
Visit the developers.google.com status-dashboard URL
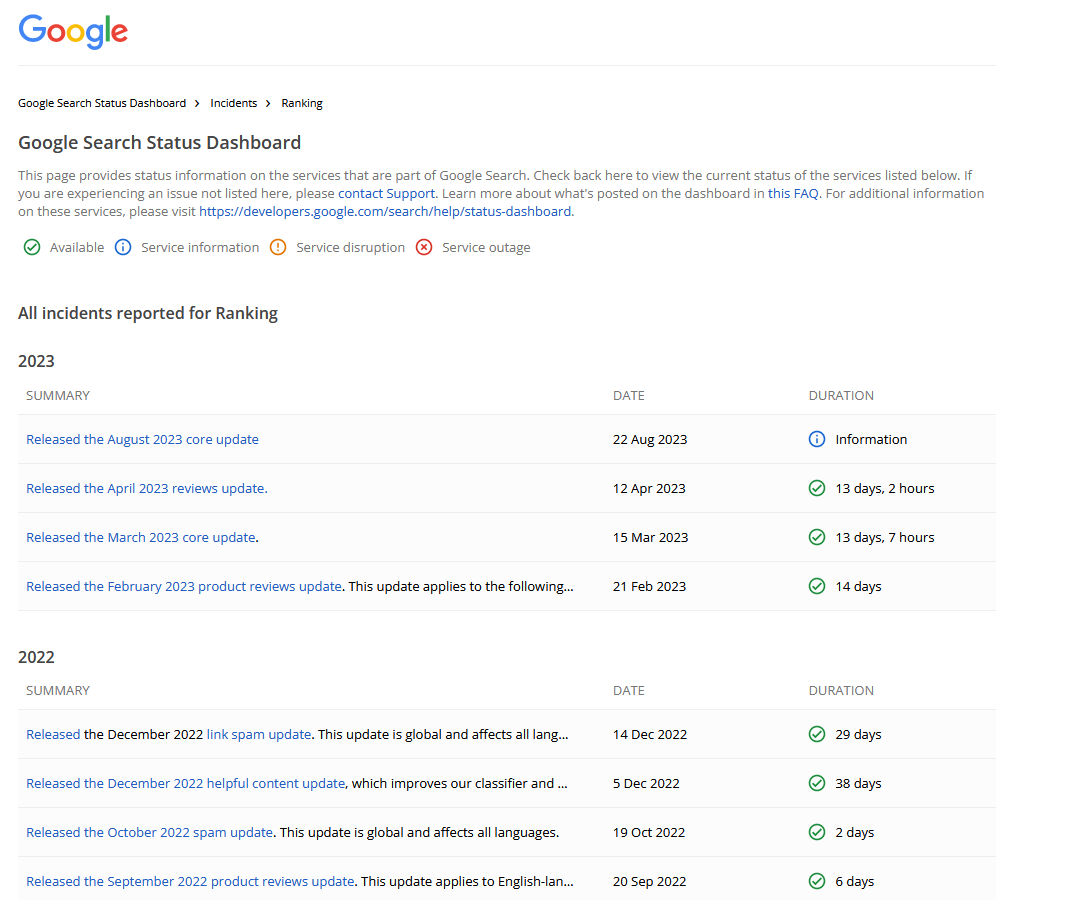385,211
